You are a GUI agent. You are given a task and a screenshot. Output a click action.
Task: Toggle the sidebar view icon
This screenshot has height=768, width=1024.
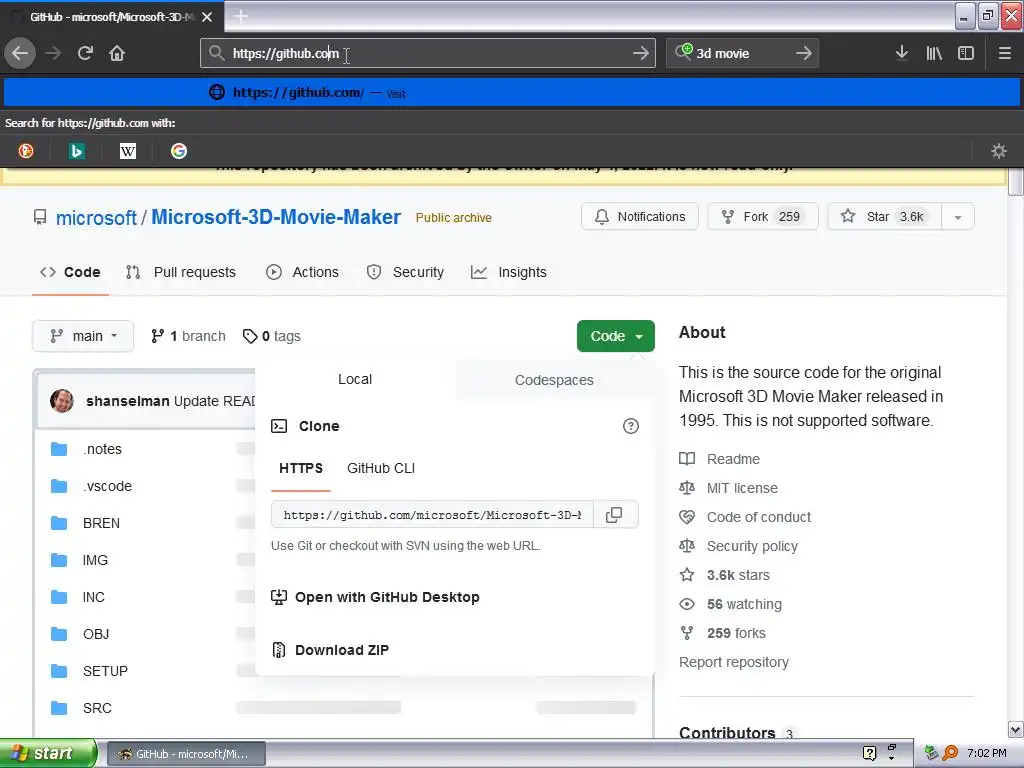pos(966,53)
